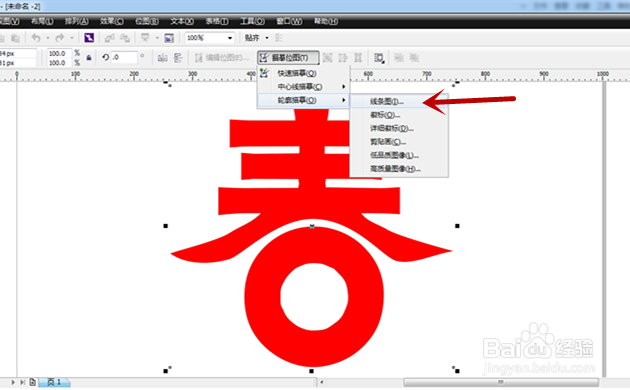
Task: Click the rotation angle input field
Action: coord(124,57)
